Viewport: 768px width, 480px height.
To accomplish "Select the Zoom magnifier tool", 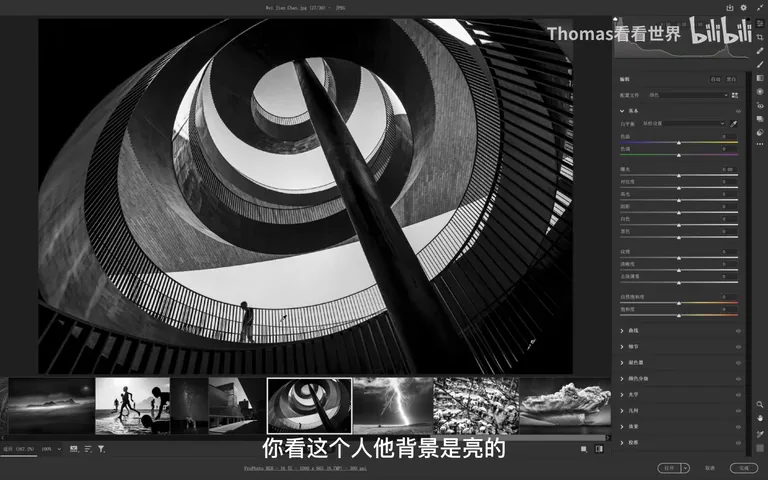I will [760, 405].
